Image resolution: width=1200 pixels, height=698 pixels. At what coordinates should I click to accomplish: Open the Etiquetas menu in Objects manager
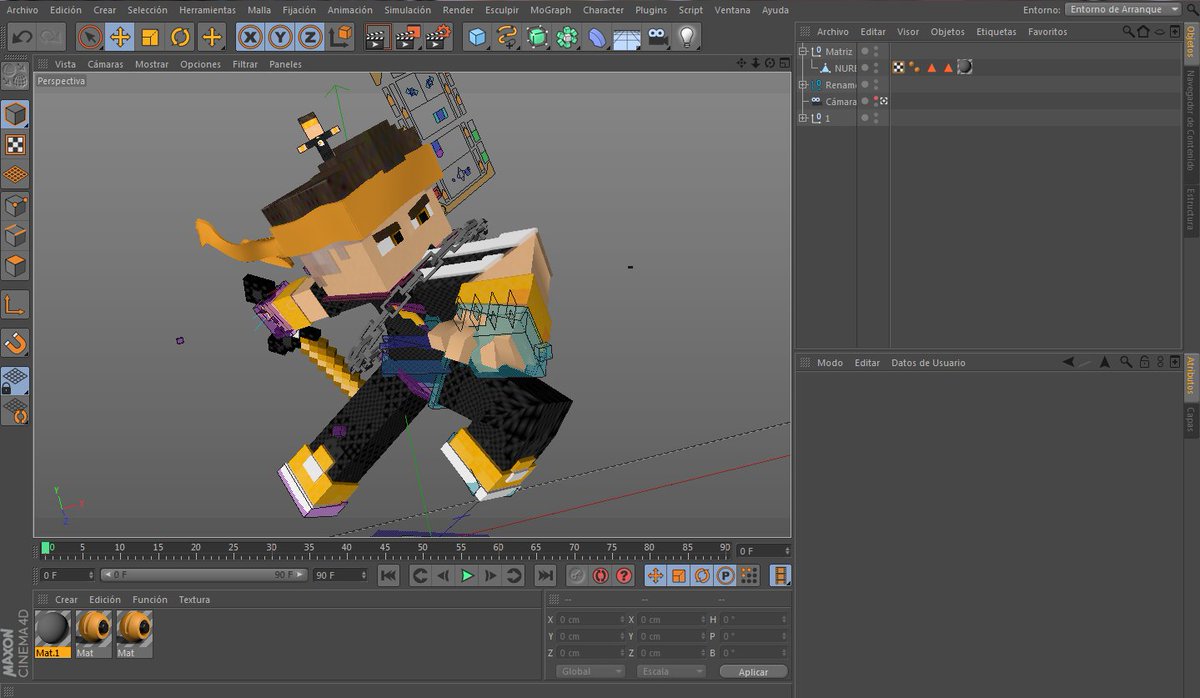(996, 32)
